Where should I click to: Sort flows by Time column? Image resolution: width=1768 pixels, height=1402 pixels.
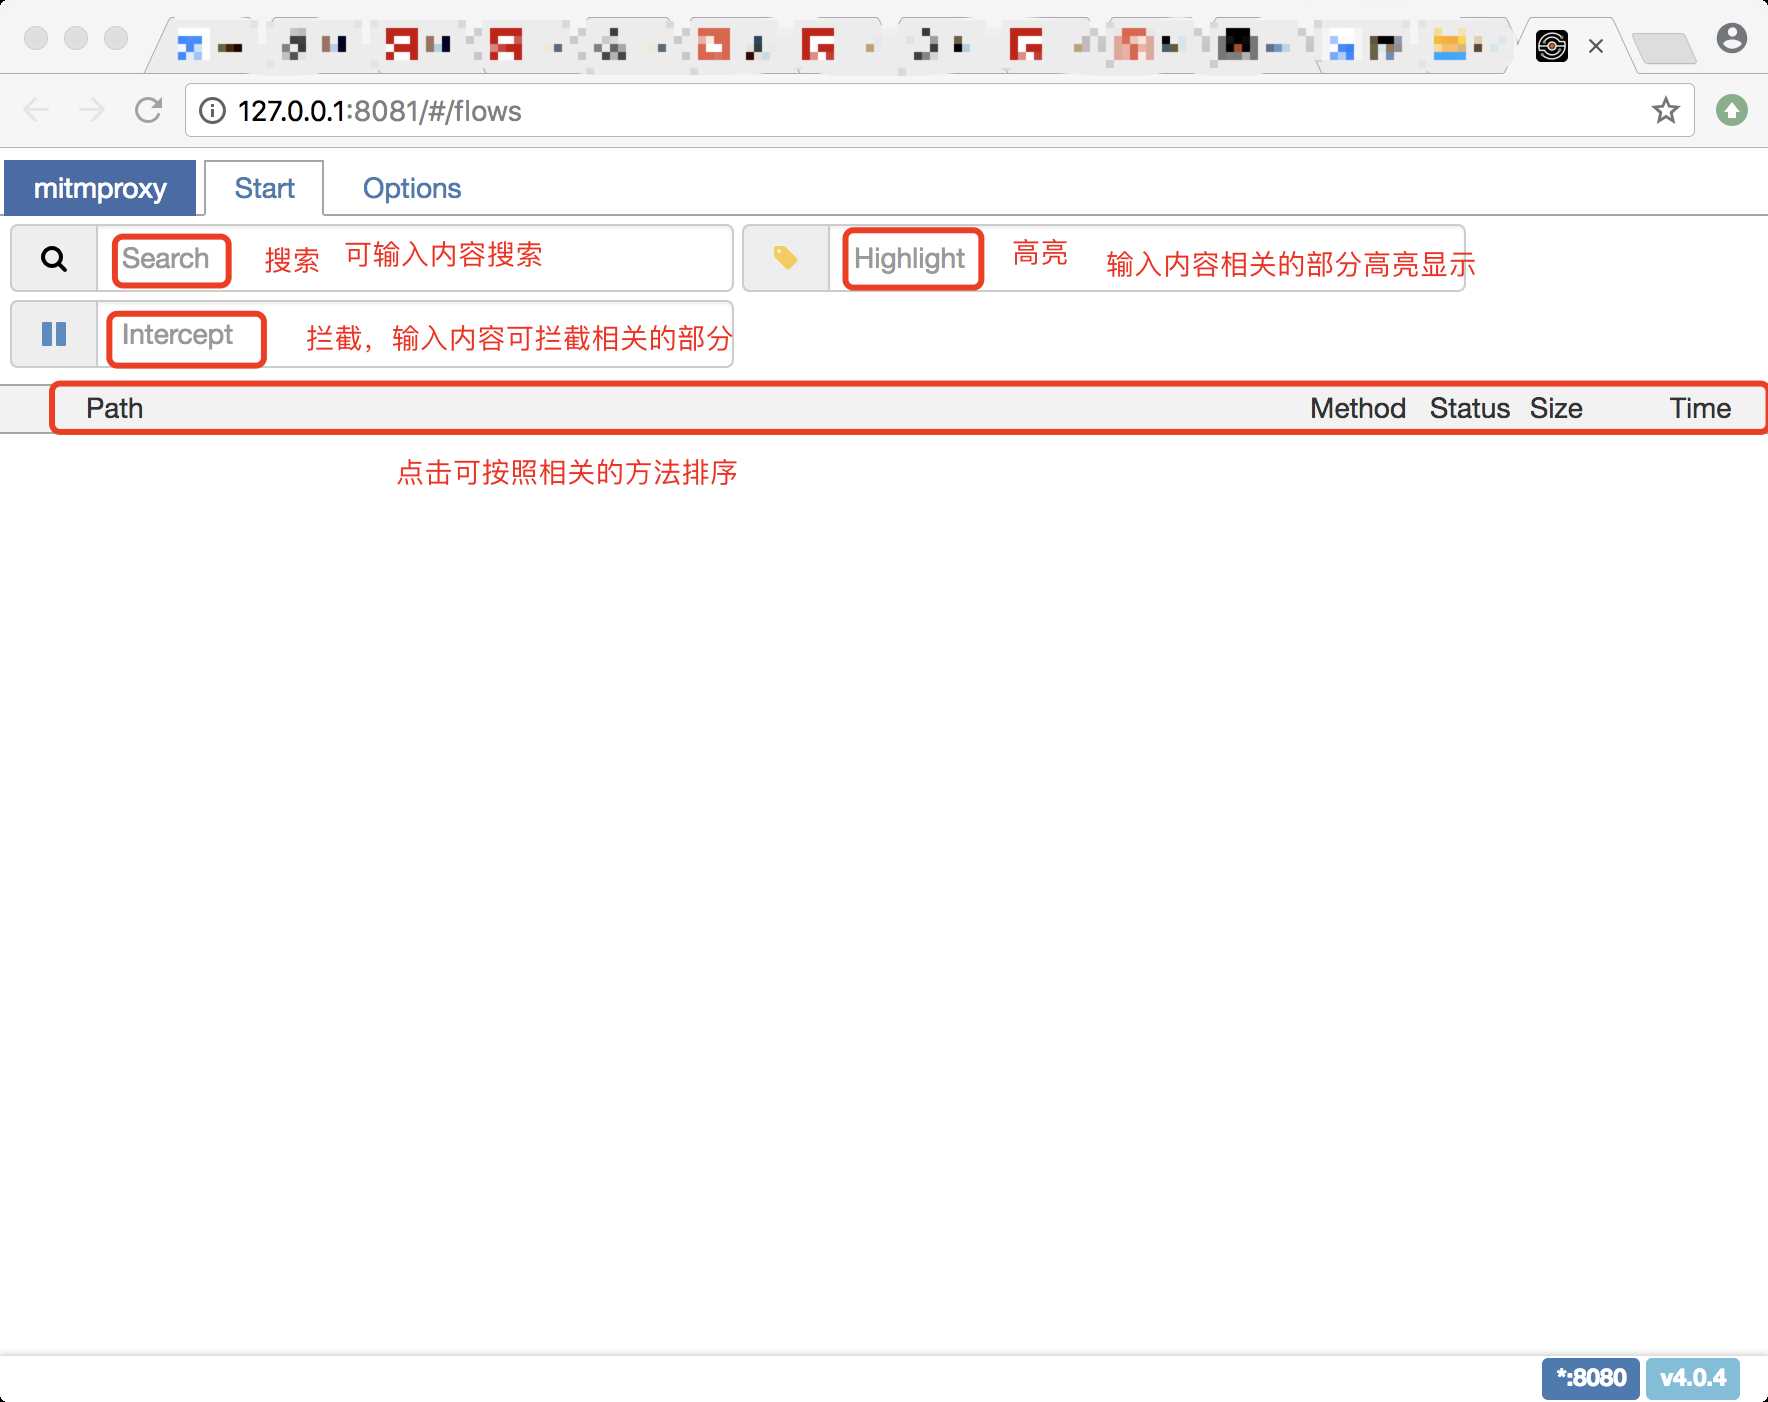(1700, 408)
